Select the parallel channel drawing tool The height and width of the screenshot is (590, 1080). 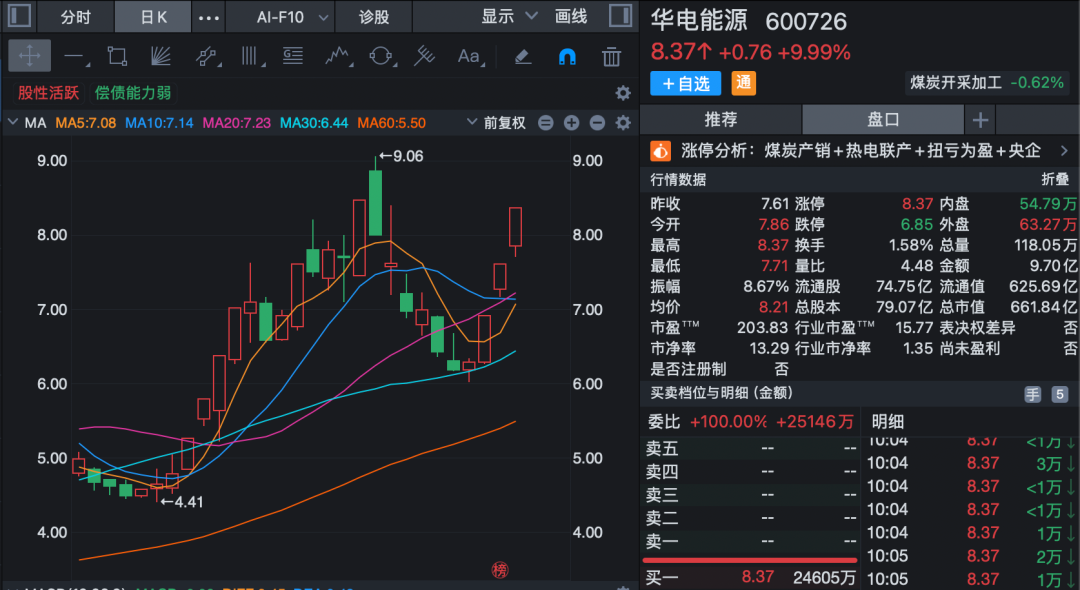click(x=207, y=56)
